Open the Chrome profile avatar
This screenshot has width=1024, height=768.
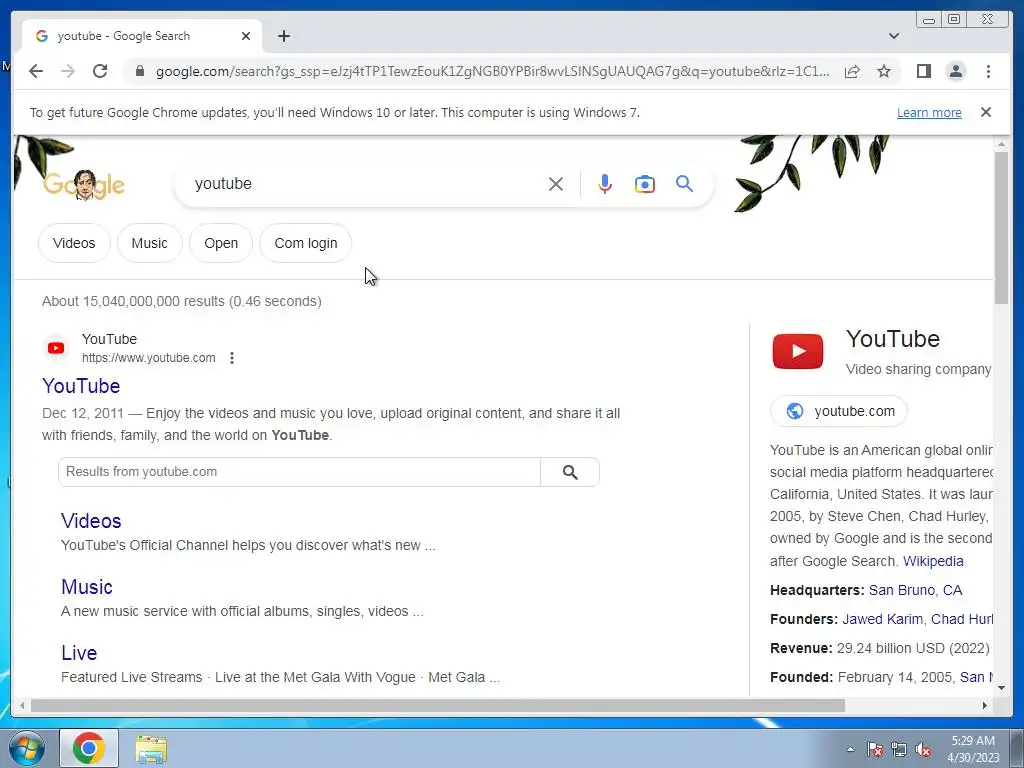click(956, 71)
